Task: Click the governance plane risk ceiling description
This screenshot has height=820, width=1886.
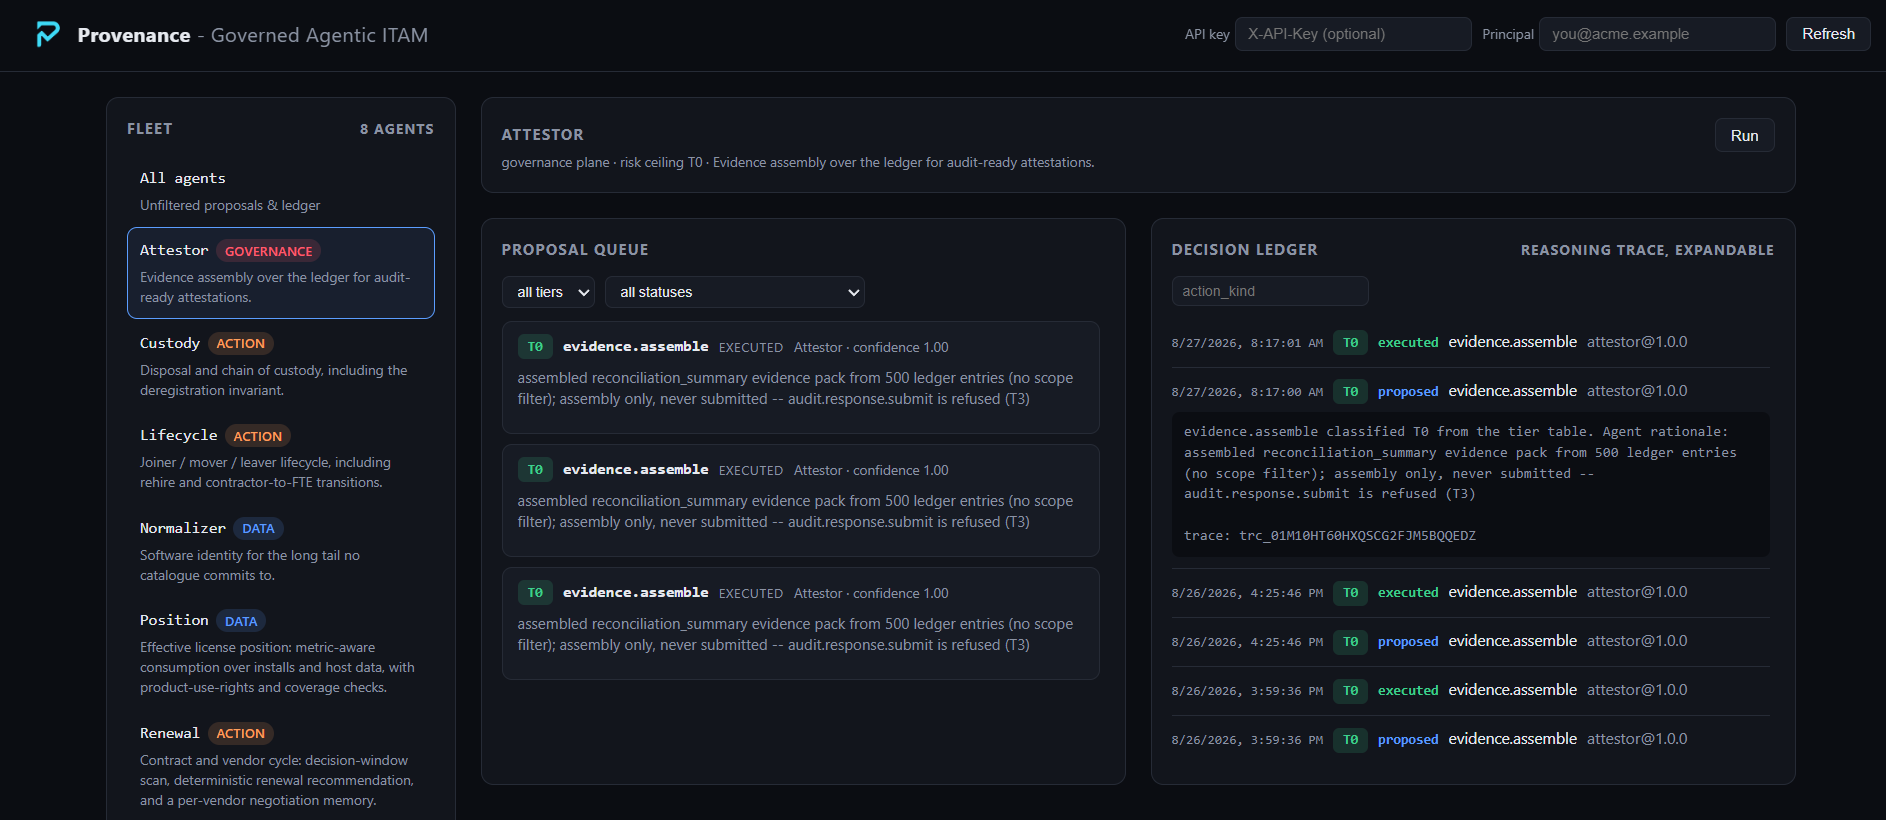Action: pos(798,162)
